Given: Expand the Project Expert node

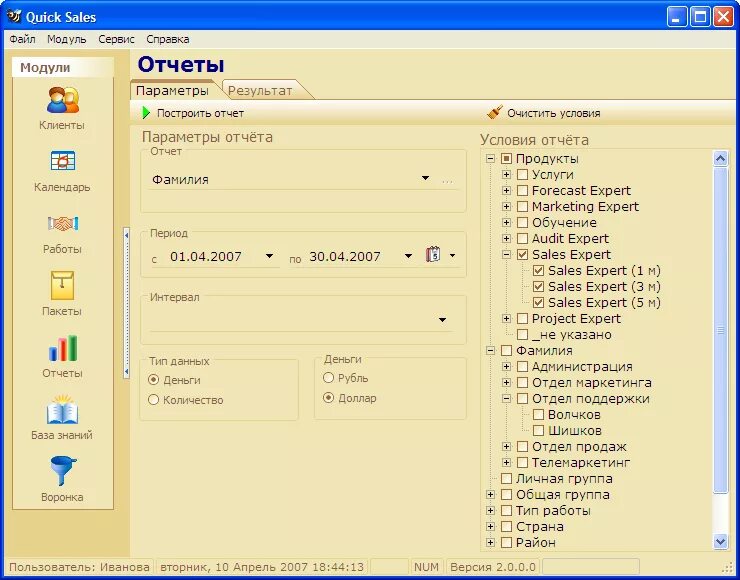Looking at the screenshot, I should click(506, 319).
